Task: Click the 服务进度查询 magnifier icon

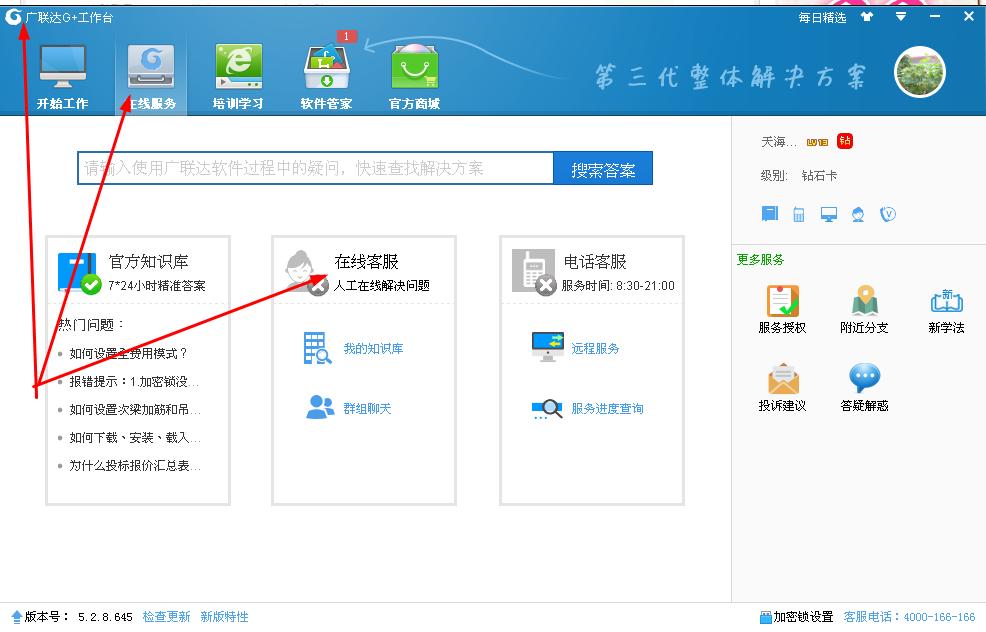Action: coord(547,409)
